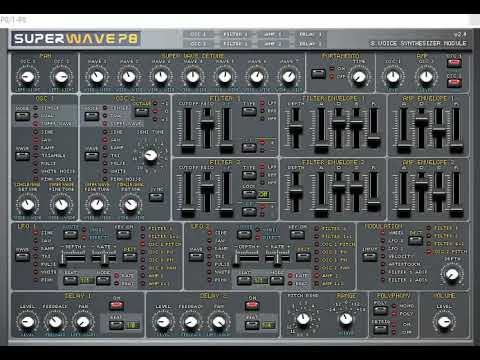Click the Pitch Bend knob
The image size is (480, 360).
303,319
